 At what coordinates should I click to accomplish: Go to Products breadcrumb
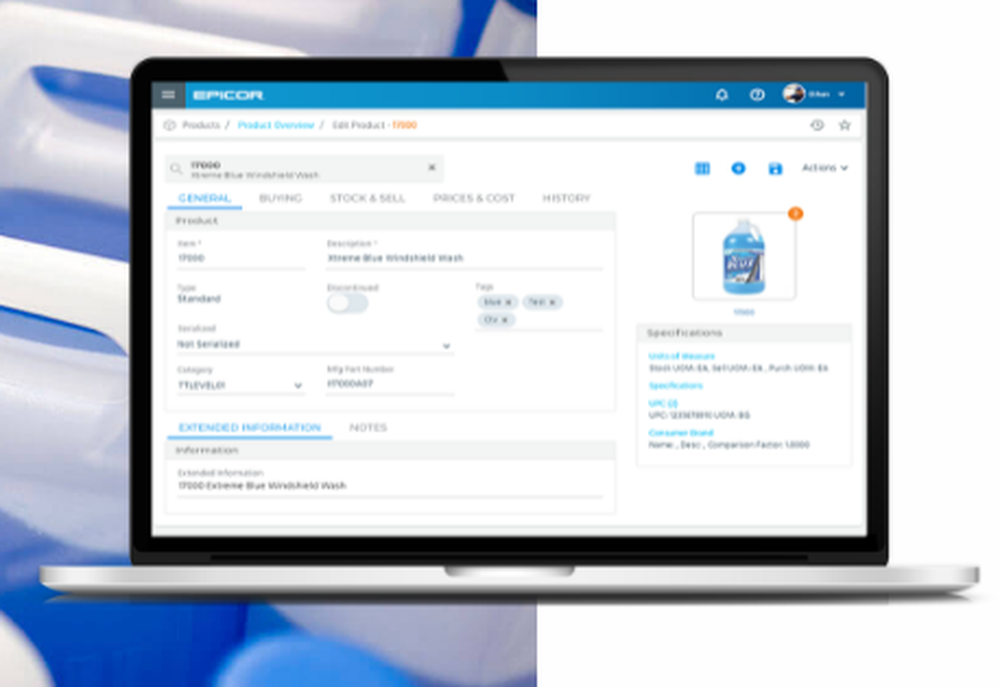coord(201,125)
